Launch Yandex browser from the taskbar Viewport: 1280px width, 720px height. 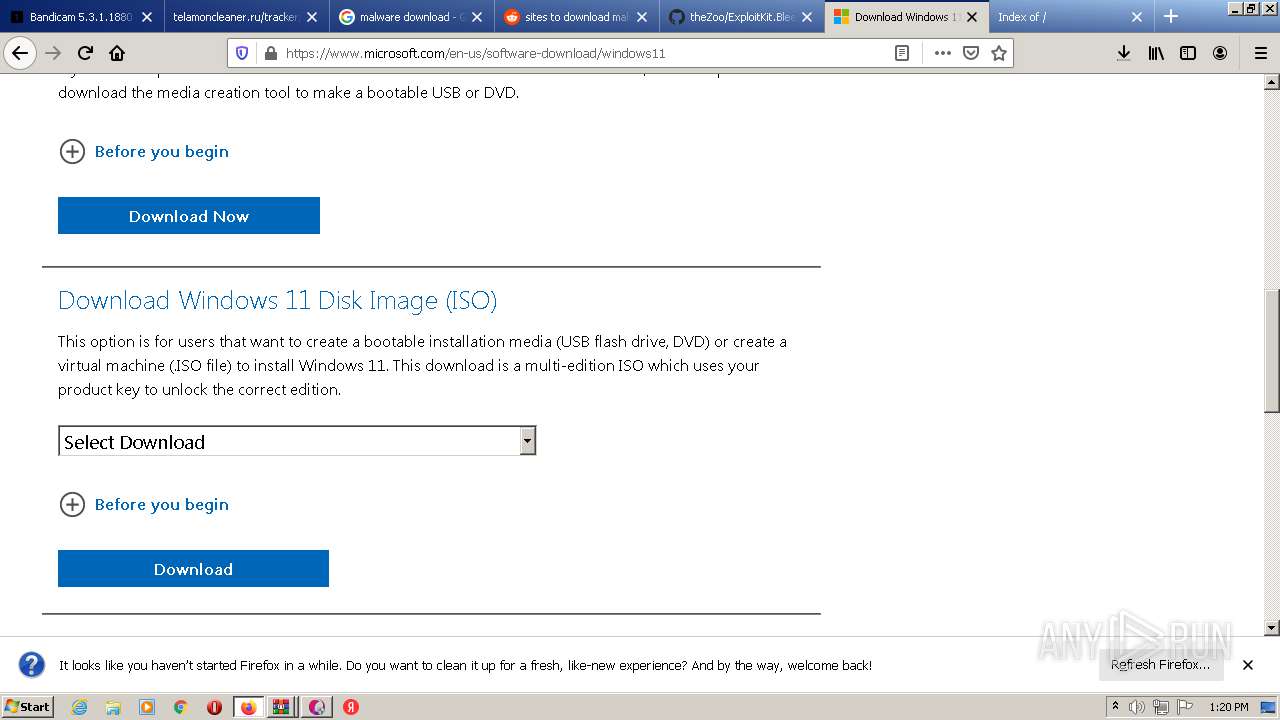(x=351, y=707)
